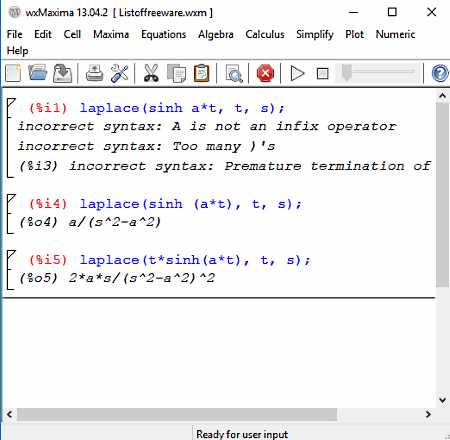Open the Calculus menu
The width and height of the screenshot is (450, 440).
click(265, 34)
